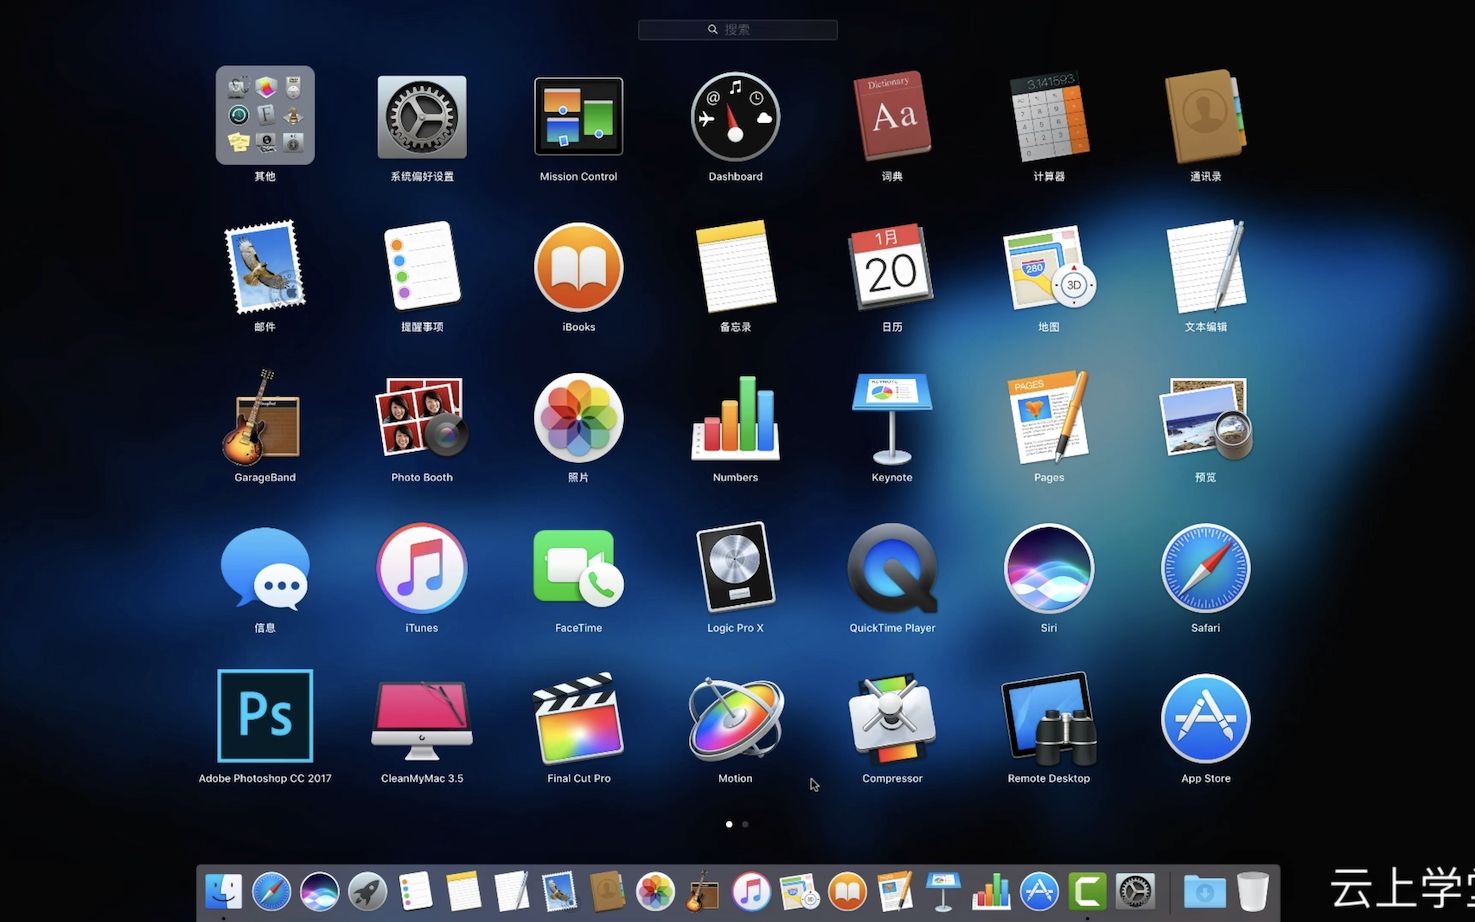Open TextEdit from the Dock
The image size is (1475, 922).
click(x=511, y=891)
